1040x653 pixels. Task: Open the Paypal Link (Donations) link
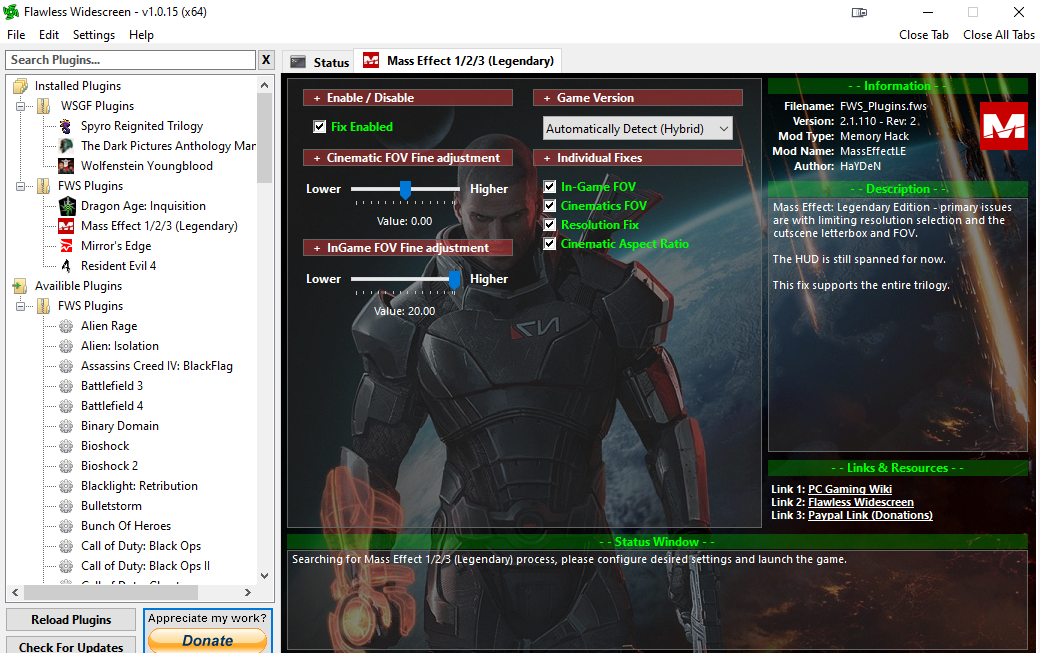tap(870, 515)
